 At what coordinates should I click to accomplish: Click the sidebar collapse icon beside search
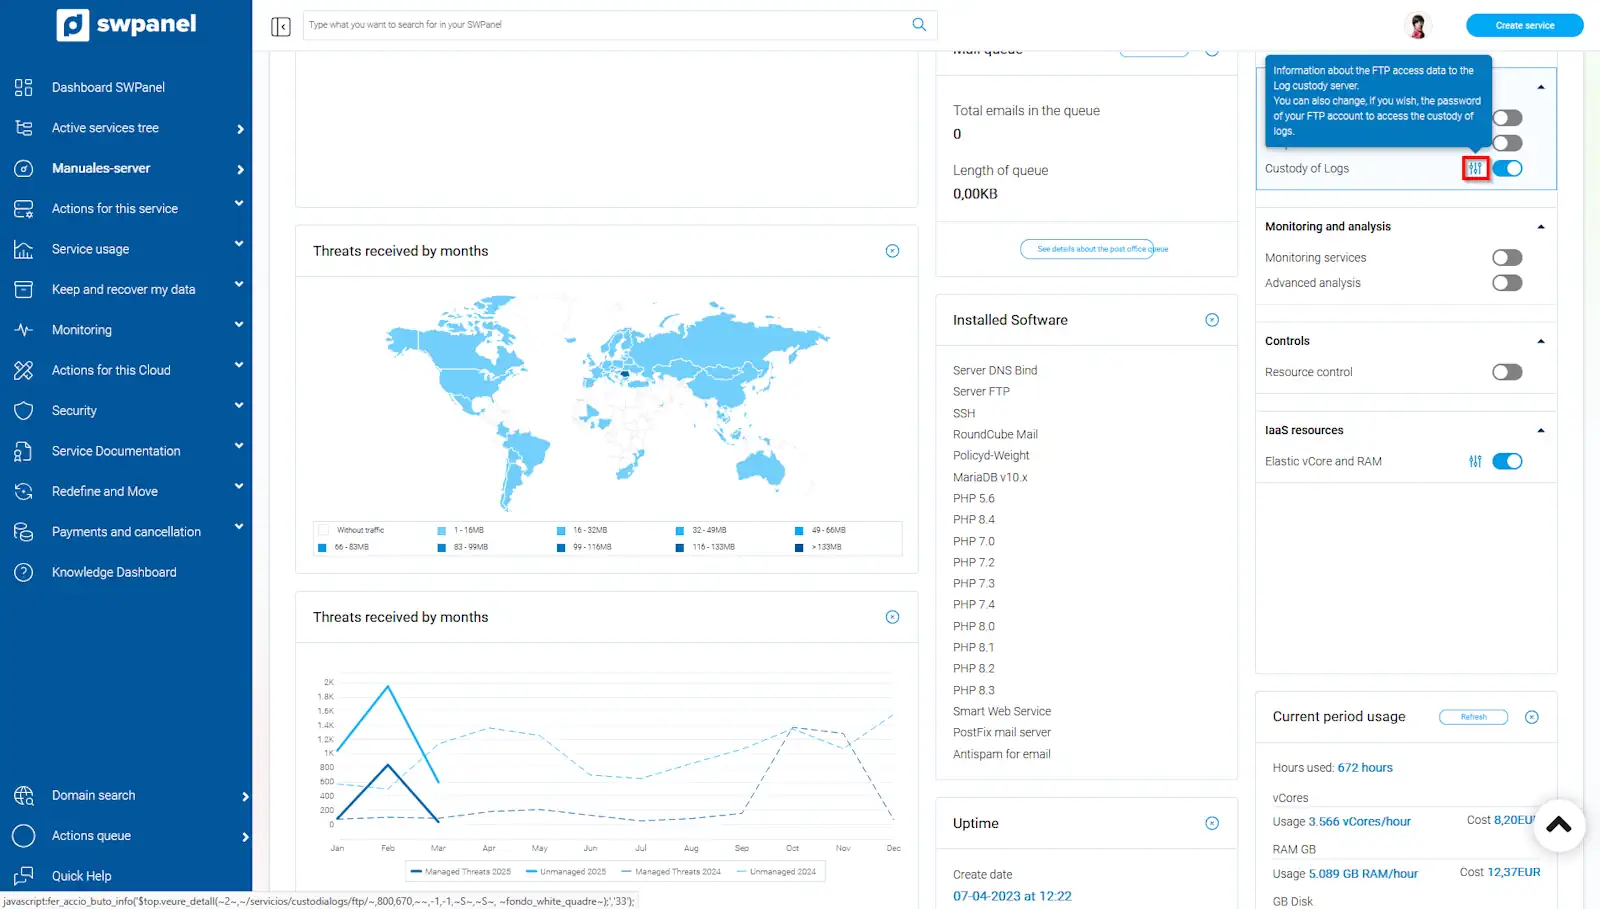[x=281, y=26]
